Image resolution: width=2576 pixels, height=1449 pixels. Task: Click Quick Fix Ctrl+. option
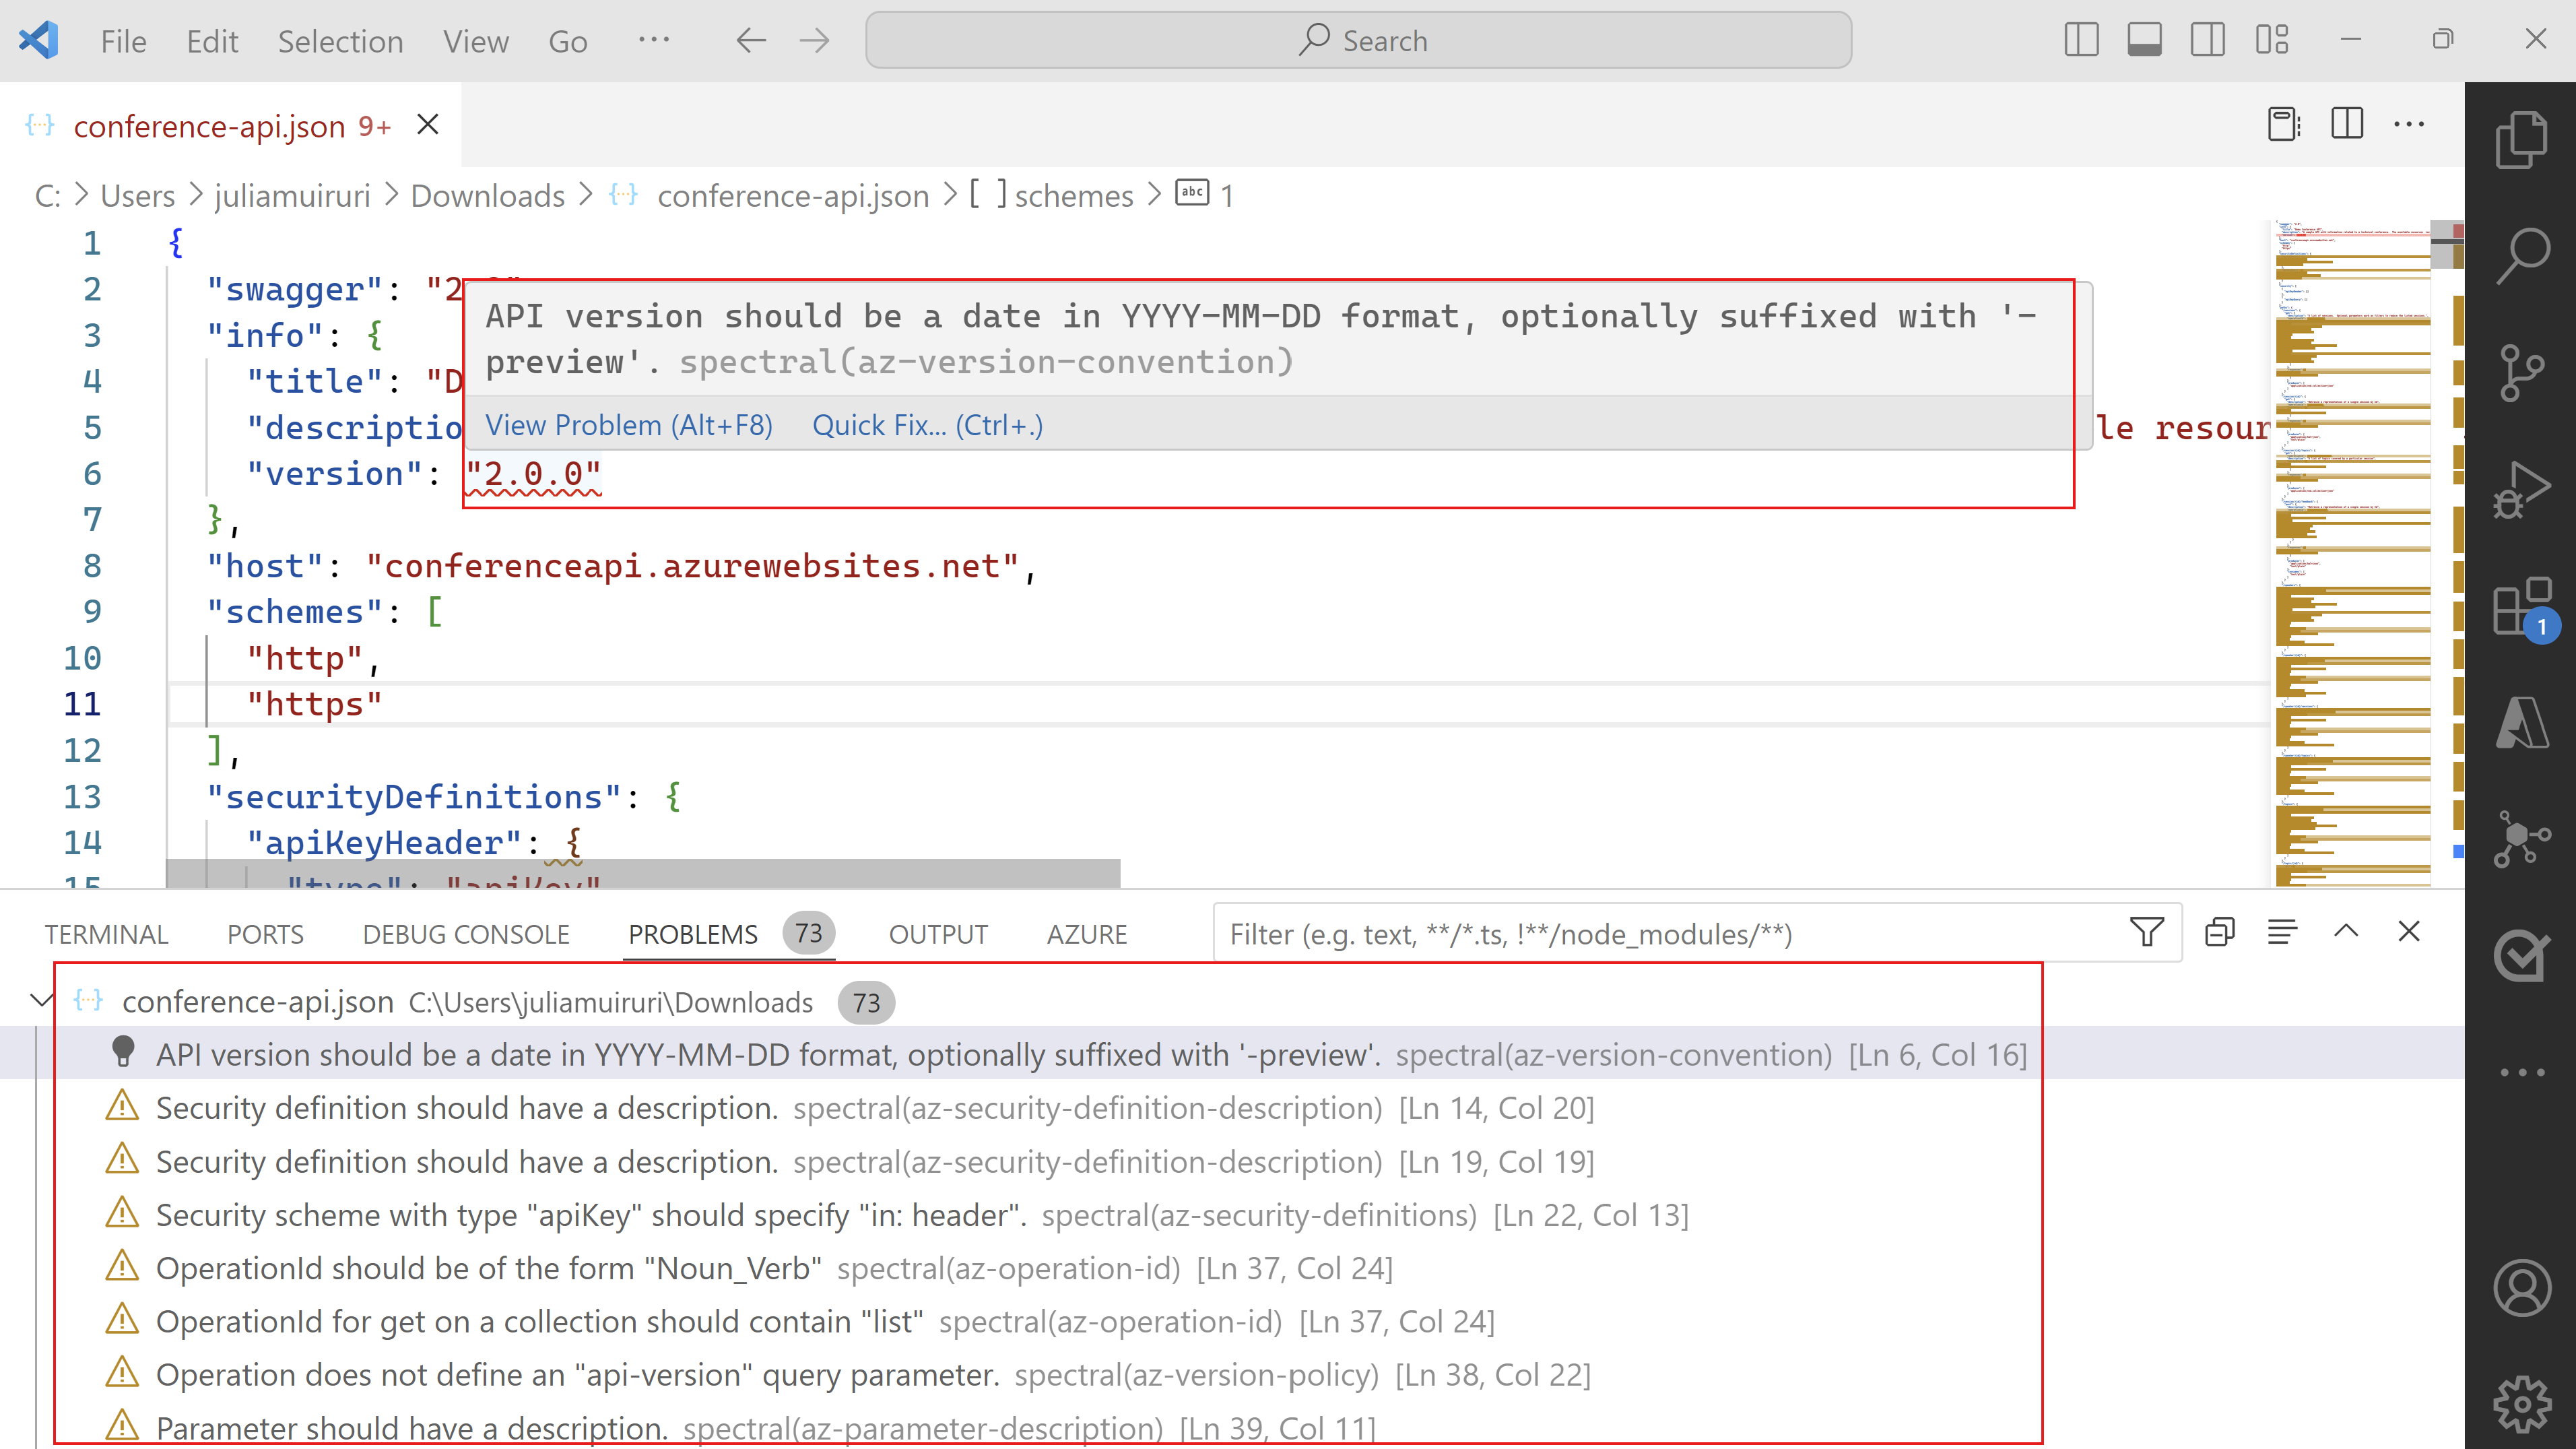coord(927,424)
